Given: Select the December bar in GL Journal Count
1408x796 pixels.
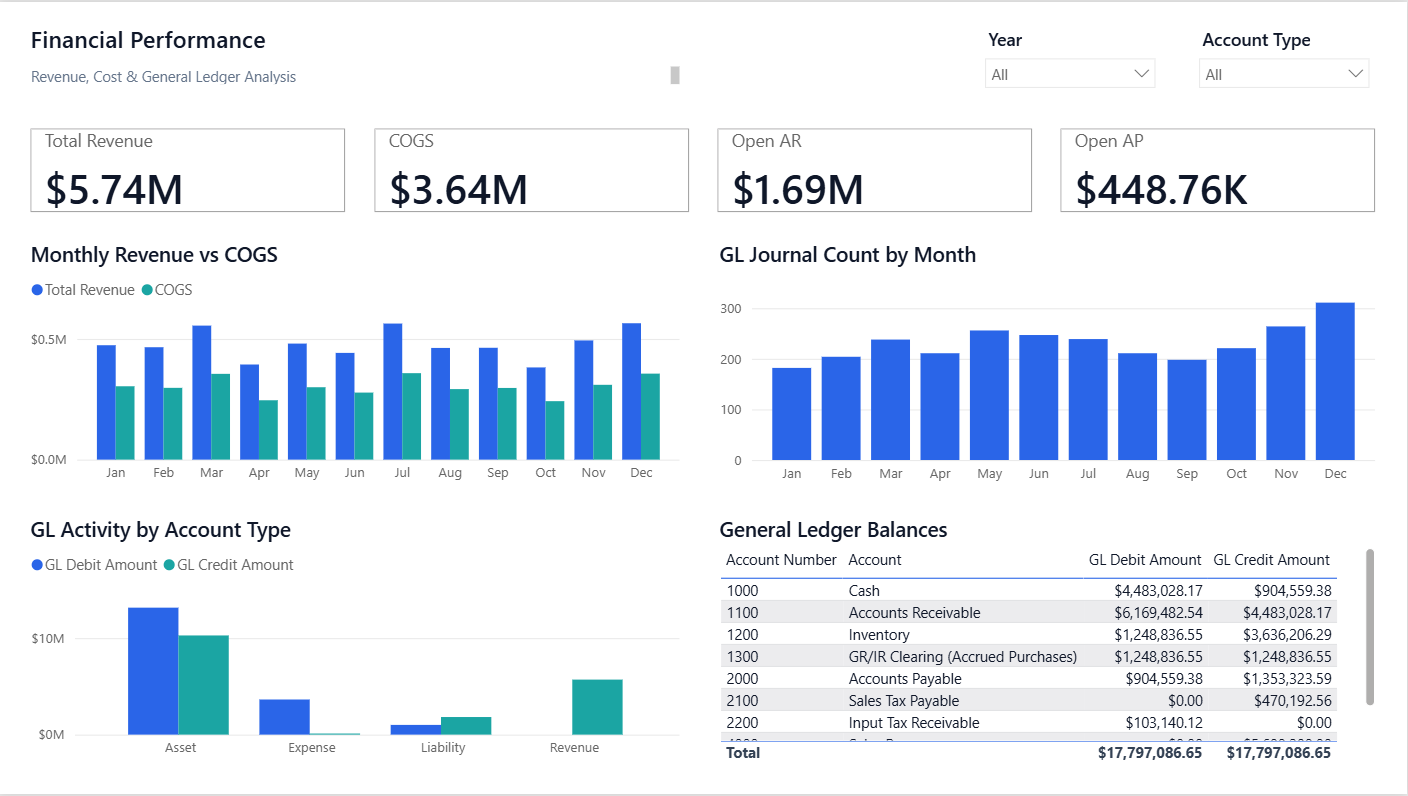Looking at the screenshot, I should pyautogui.click(x=1335, y=381).
